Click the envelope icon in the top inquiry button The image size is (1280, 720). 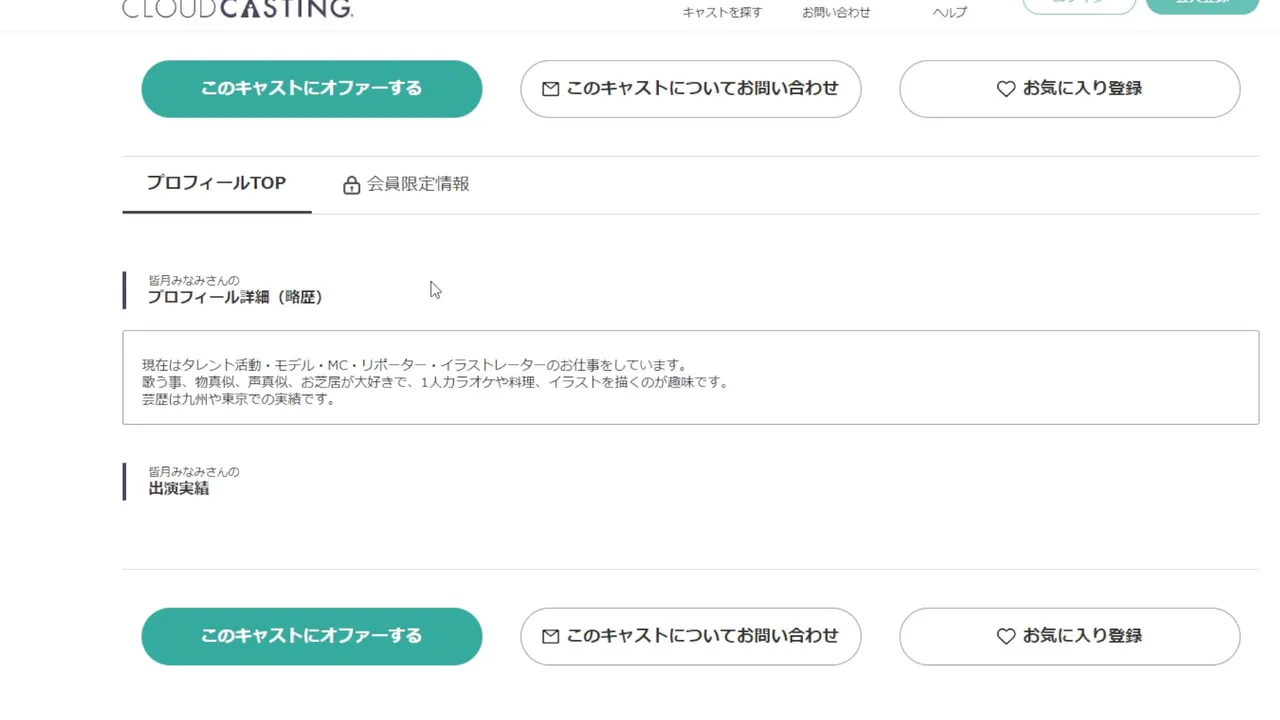point(550,89)
